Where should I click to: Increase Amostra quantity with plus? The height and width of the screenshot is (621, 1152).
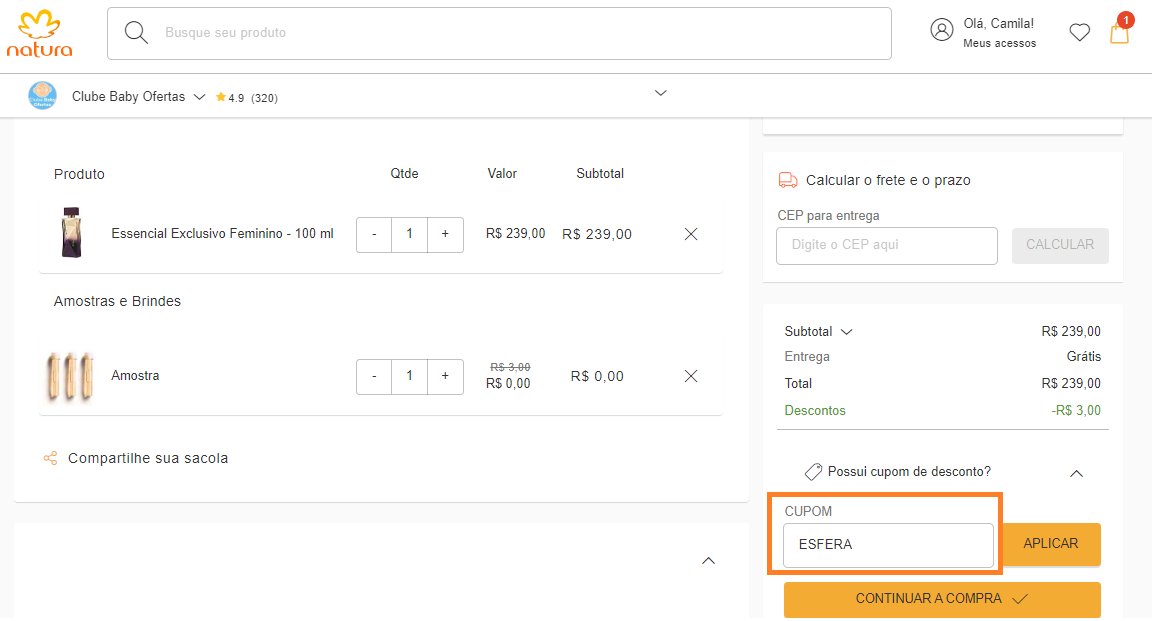(x=445, y=376)
